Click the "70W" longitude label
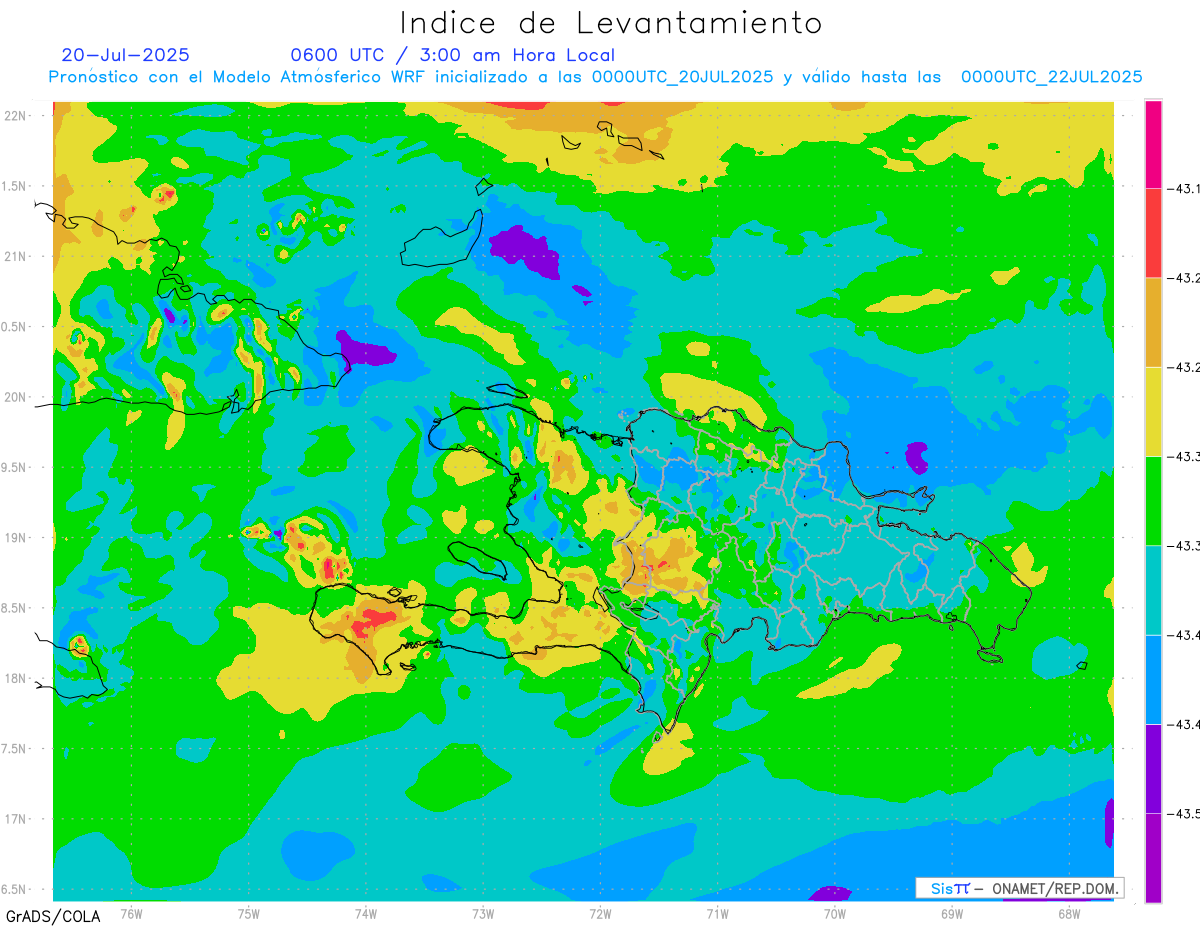This screenshot has height=927, width=1200. coord(835,912)
